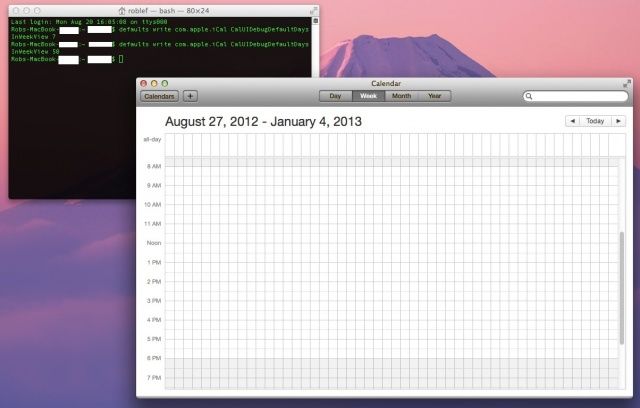
Task: Click Terminal's full screen arrow icon
Action: (x=313, y=9)
